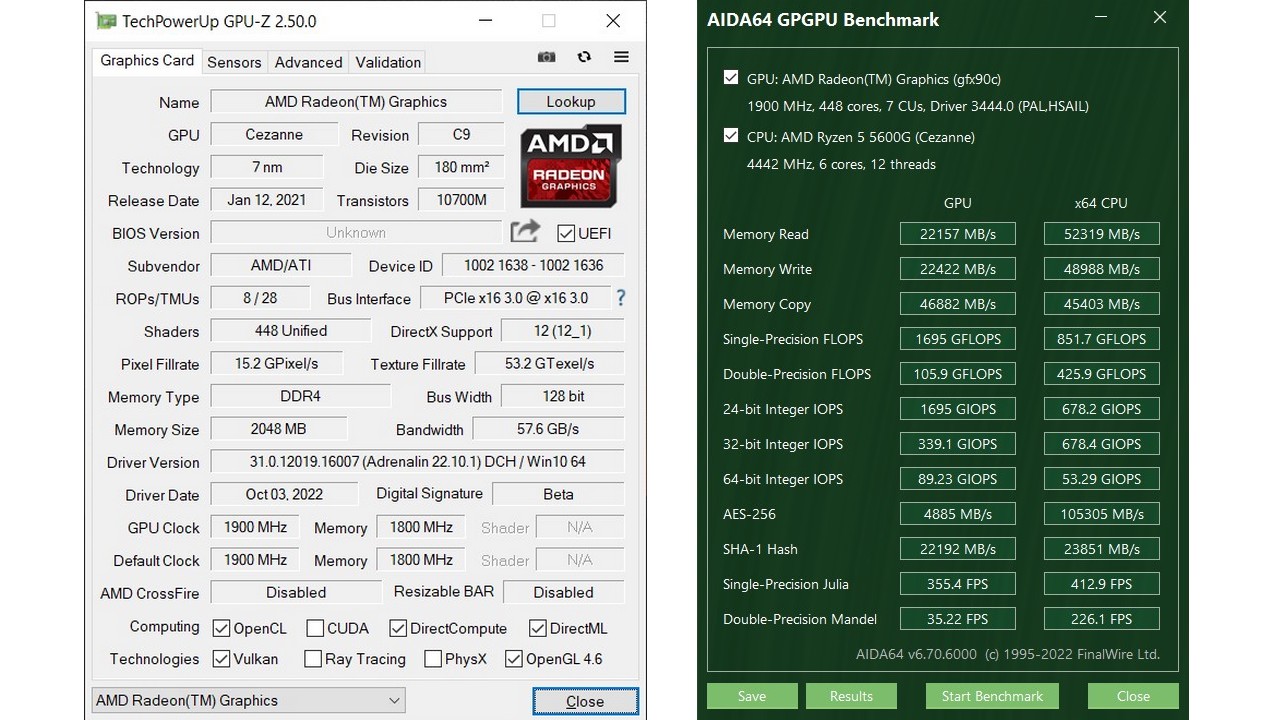
Task: Click the AMD Radeon Graphics logo
Action: click(570, 165)
